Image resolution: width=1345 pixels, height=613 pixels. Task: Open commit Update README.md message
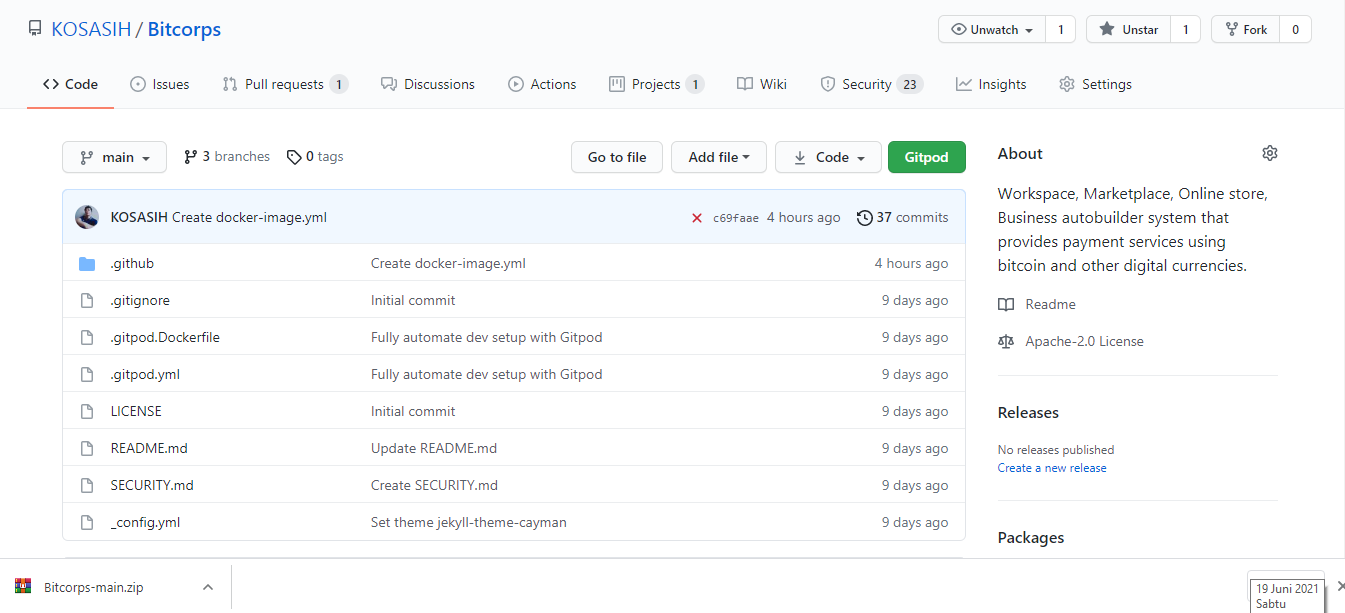pyautogui.click(x=434, y=448)
